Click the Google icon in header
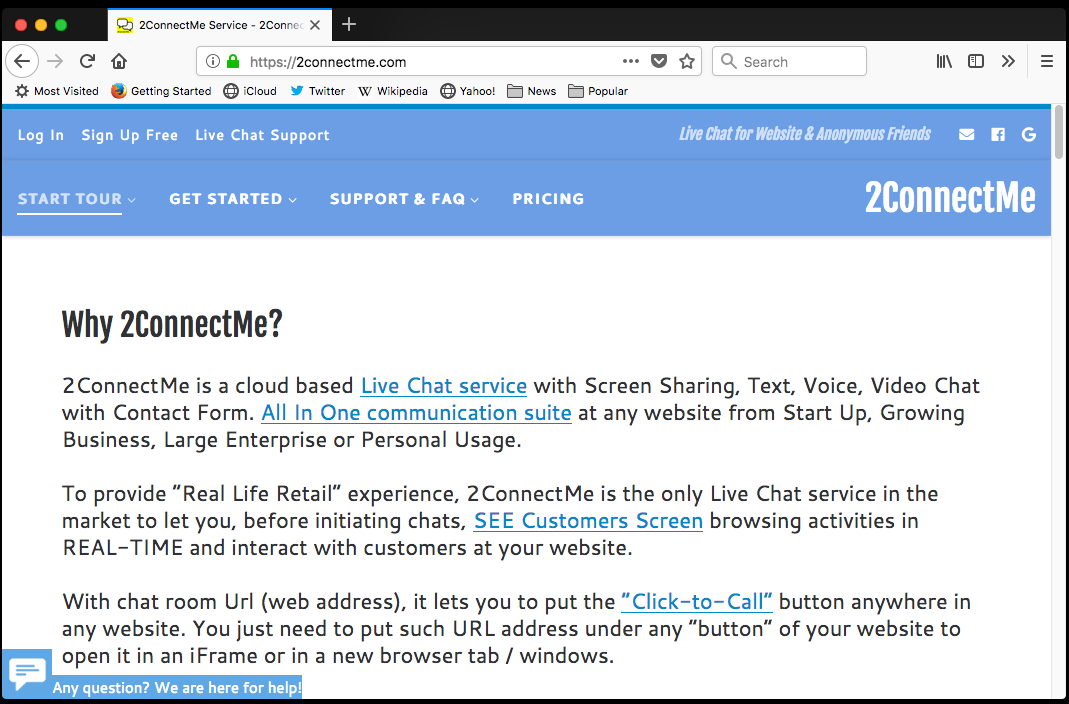This screenshot has width=1069, height=704. pos(1029,134)
